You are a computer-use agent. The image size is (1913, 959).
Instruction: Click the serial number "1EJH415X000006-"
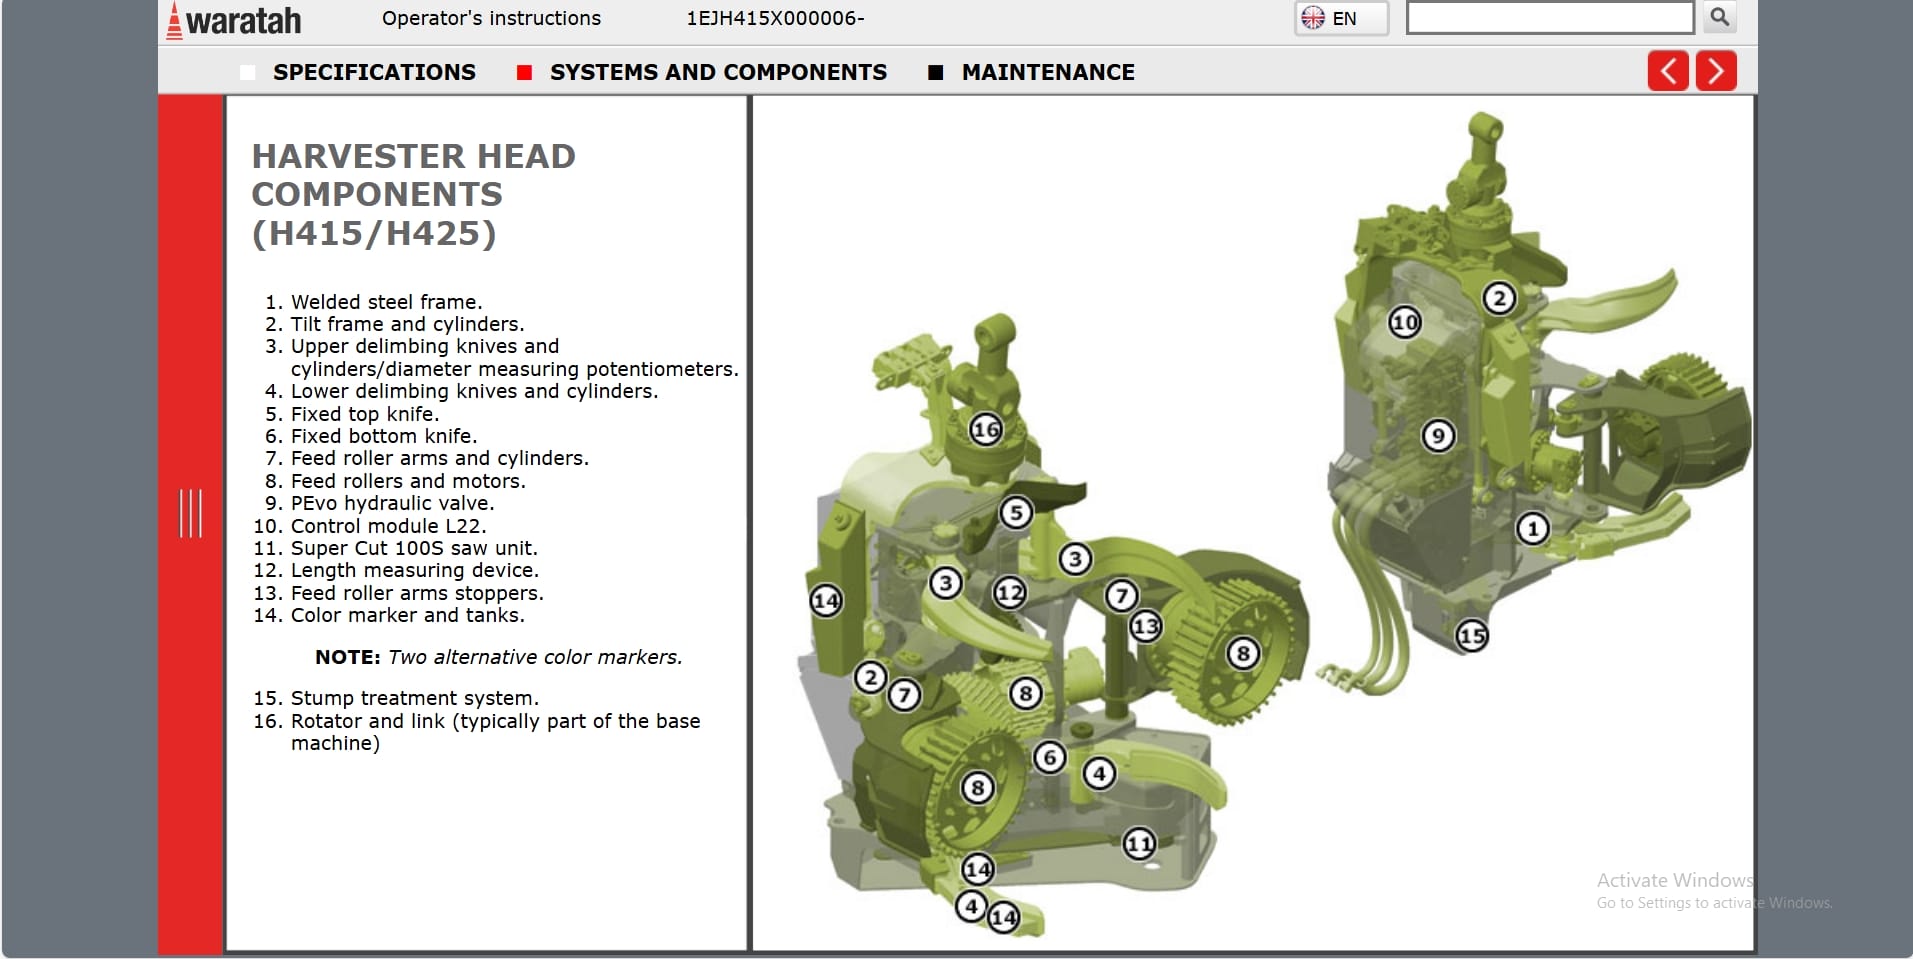pyautogui.click(x=775, y=18)
